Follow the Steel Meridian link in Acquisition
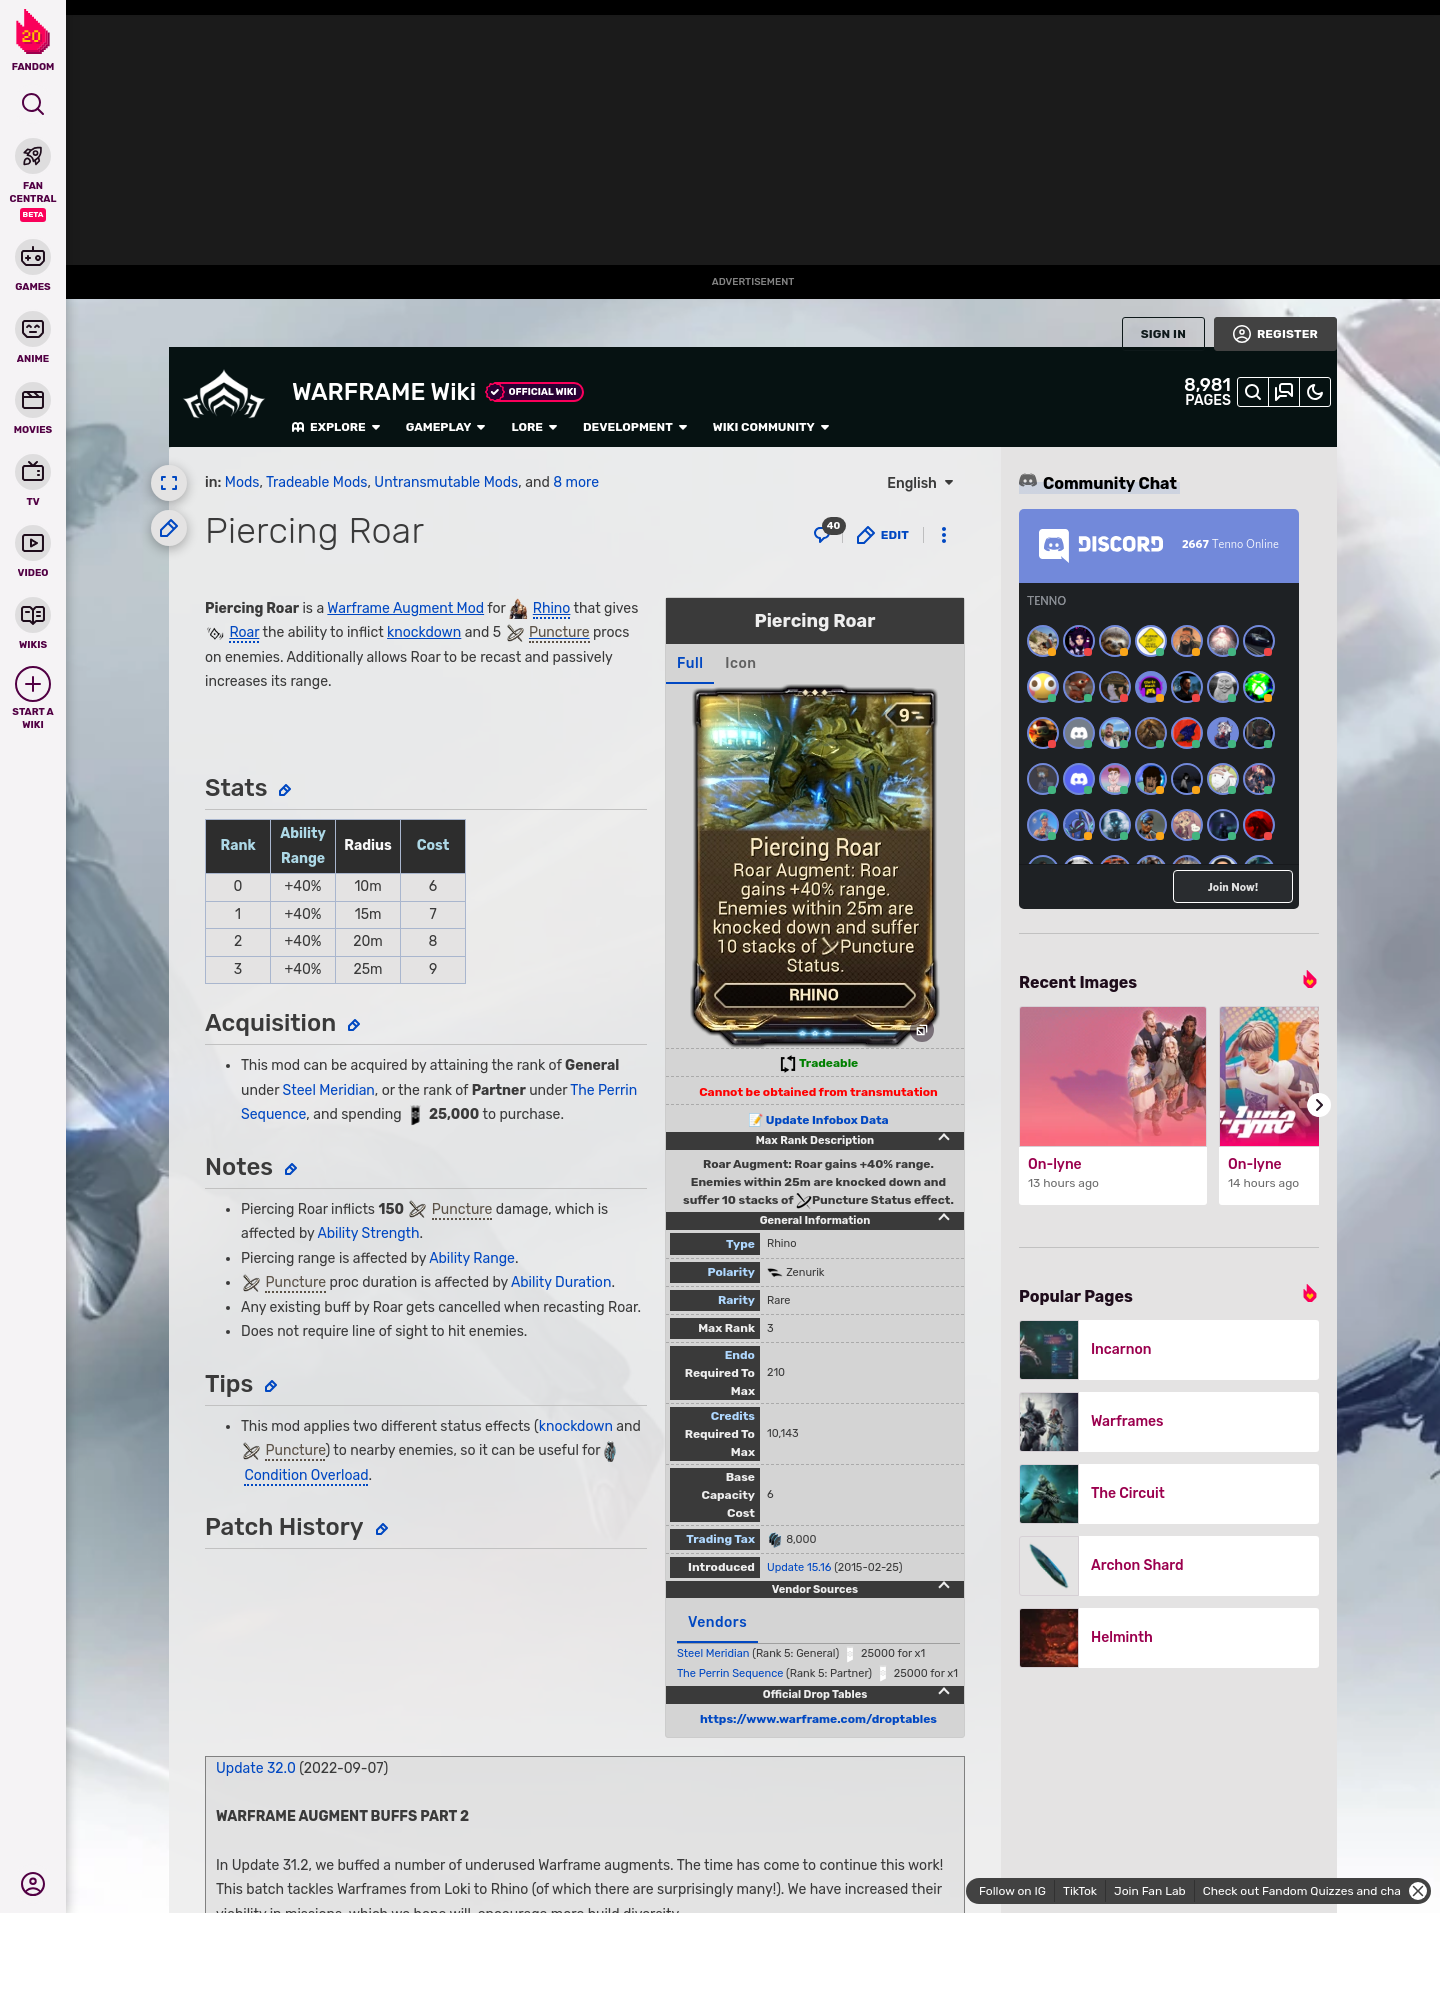The image size is (1440, 2000). click(328, 1090)
